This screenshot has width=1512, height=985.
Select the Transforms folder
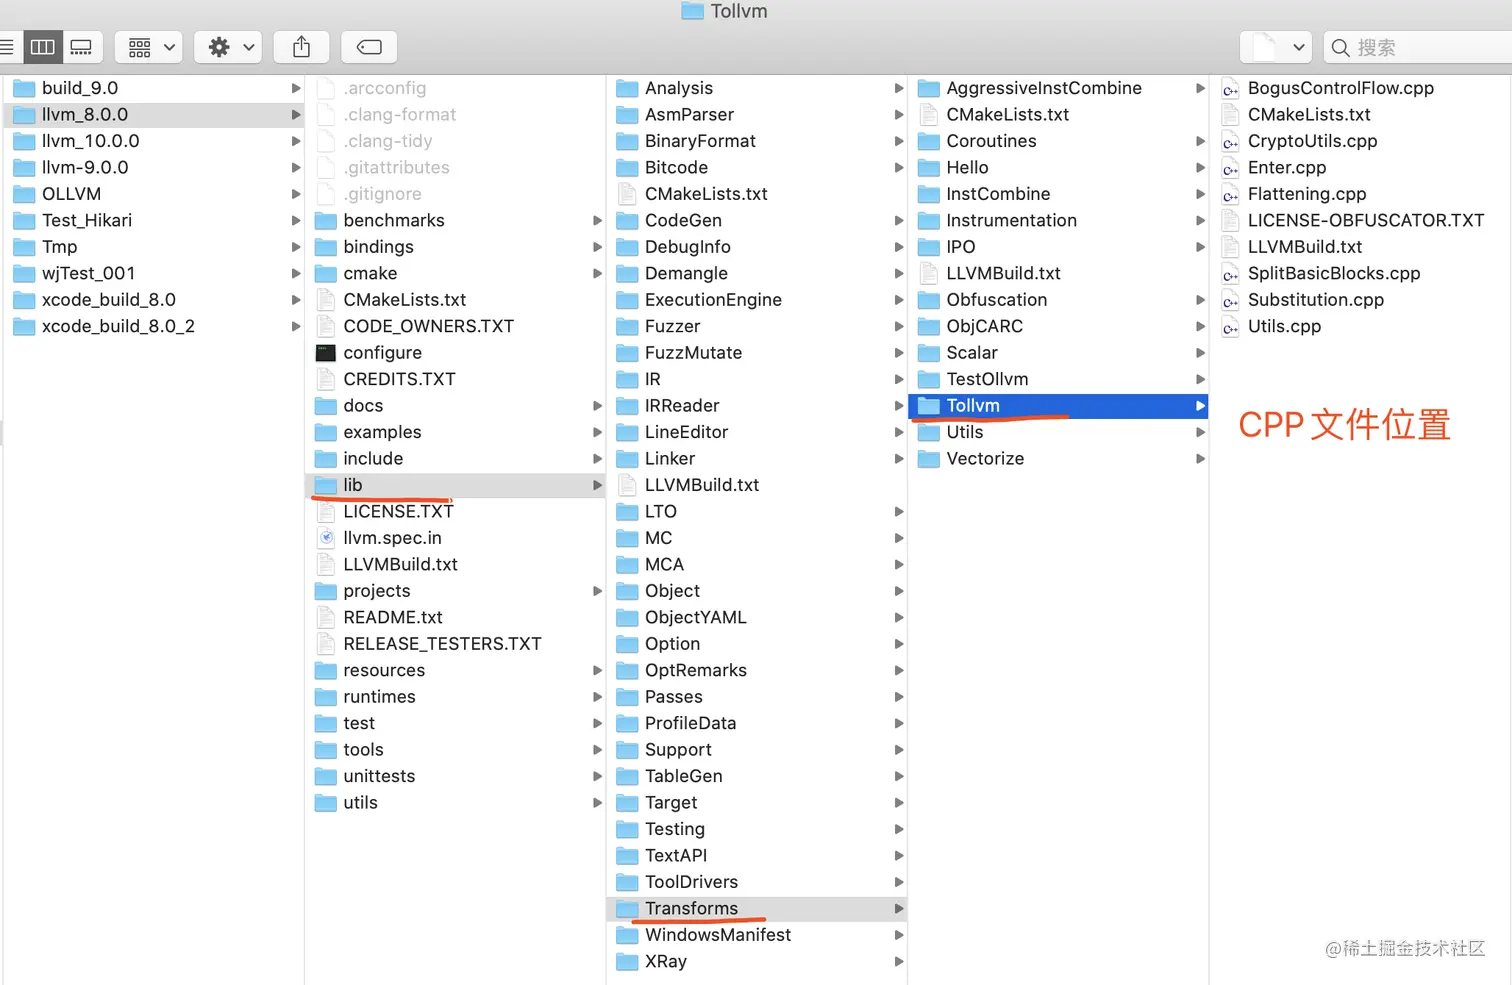[x=757, y=908]
